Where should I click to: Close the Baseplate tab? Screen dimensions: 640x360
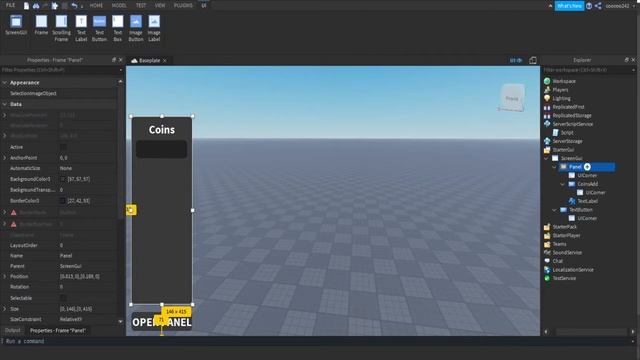pos(164,60)
